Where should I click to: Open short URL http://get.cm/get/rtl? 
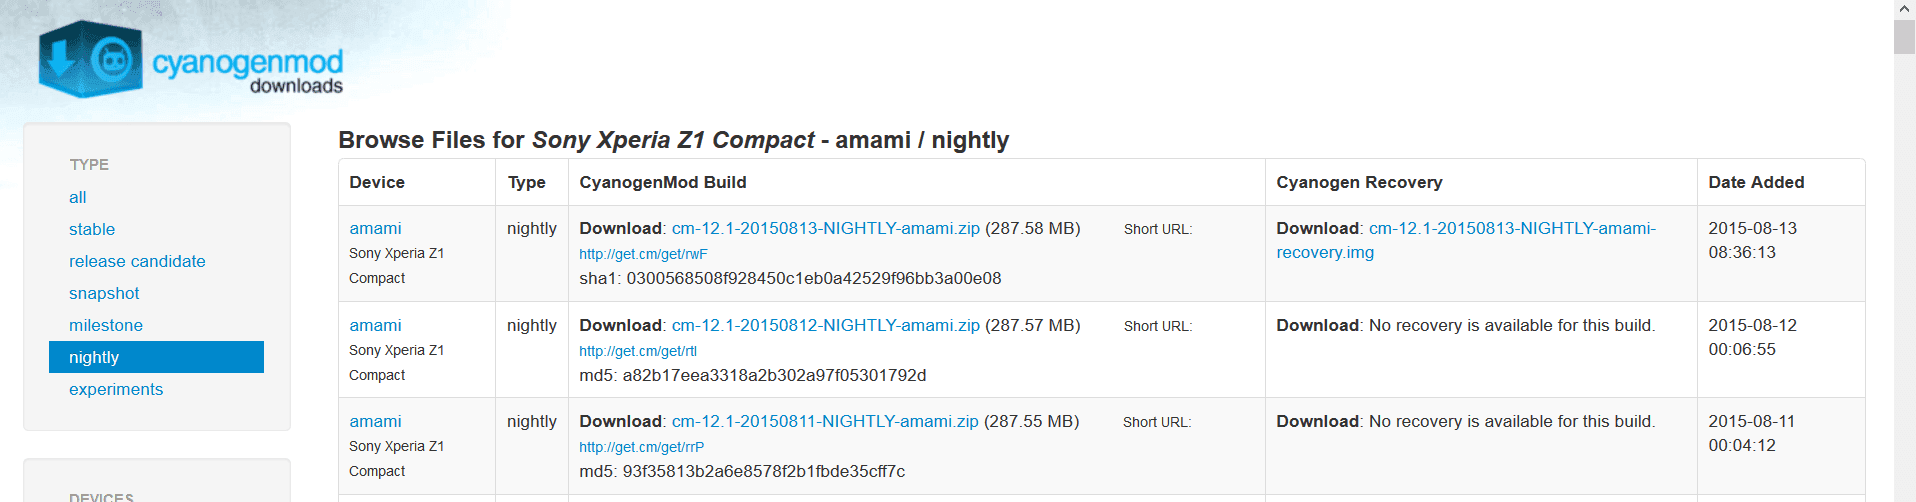(x=638, y=351)
